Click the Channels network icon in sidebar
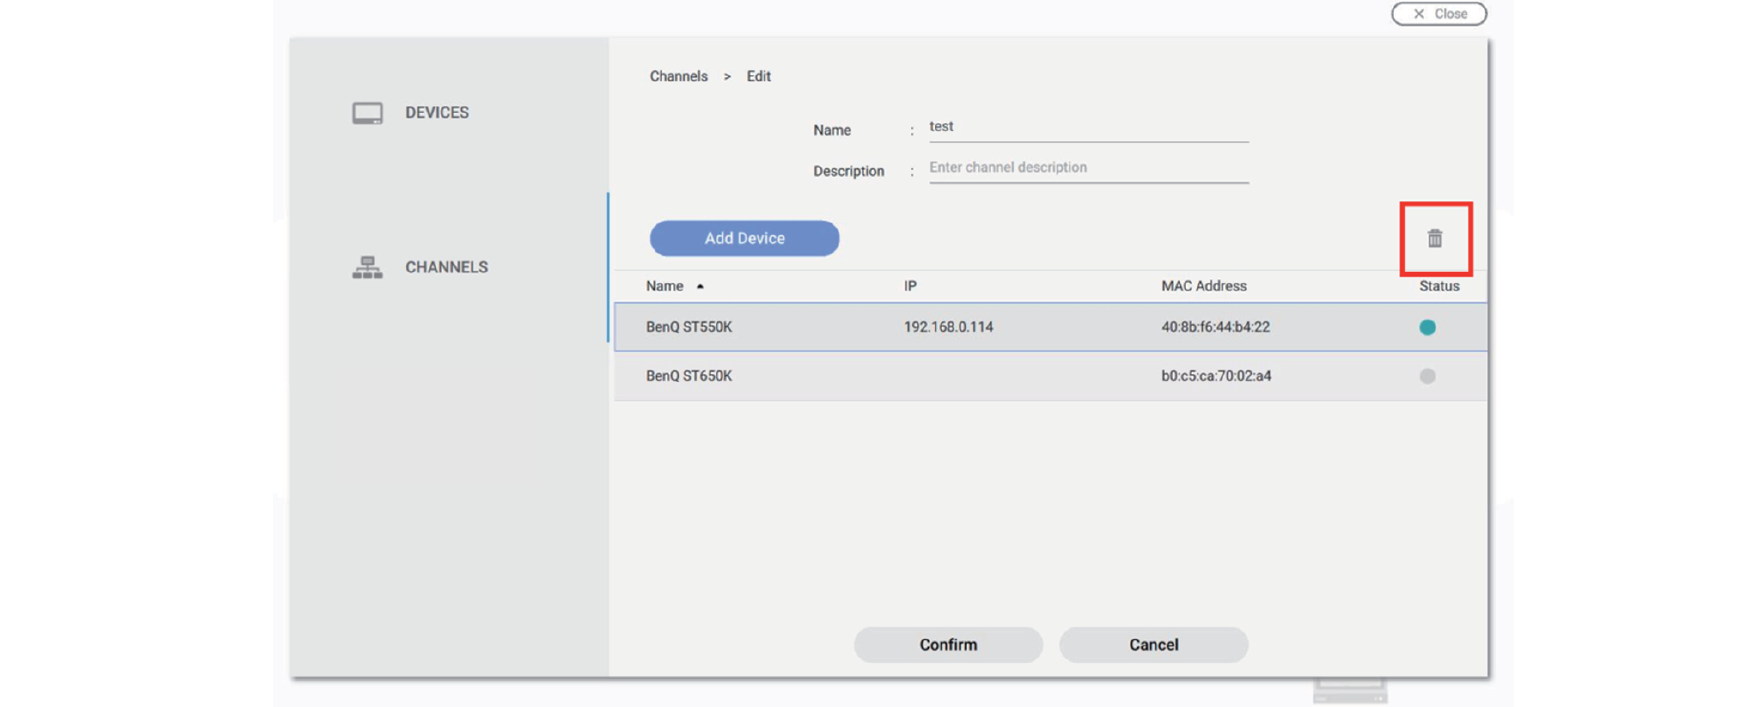Image resolution: width=1764 pixels, height=707 pixels. pyautogui.click(x=367, y=267)
